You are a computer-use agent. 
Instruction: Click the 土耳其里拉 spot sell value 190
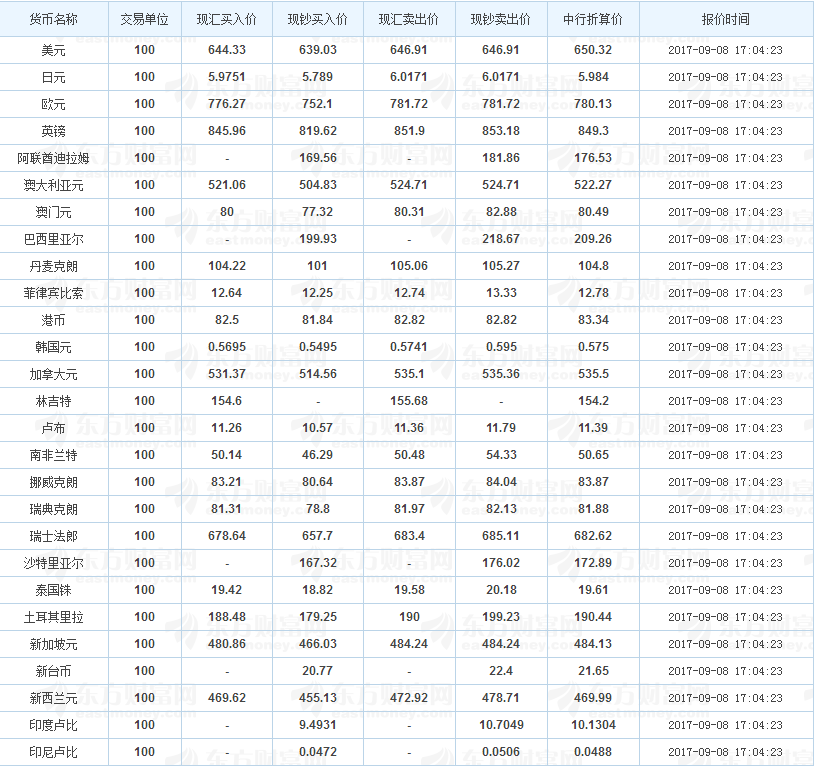(409, 617)
